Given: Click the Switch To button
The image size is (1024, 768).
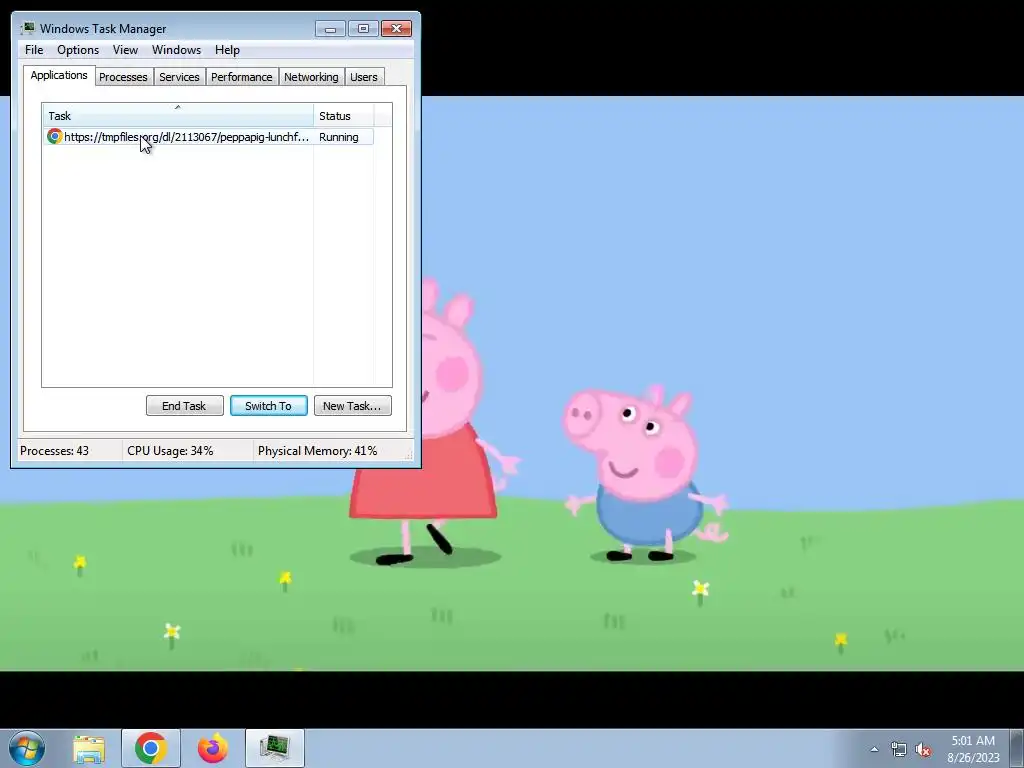Looking at the screenshot, I should [268, 406].
